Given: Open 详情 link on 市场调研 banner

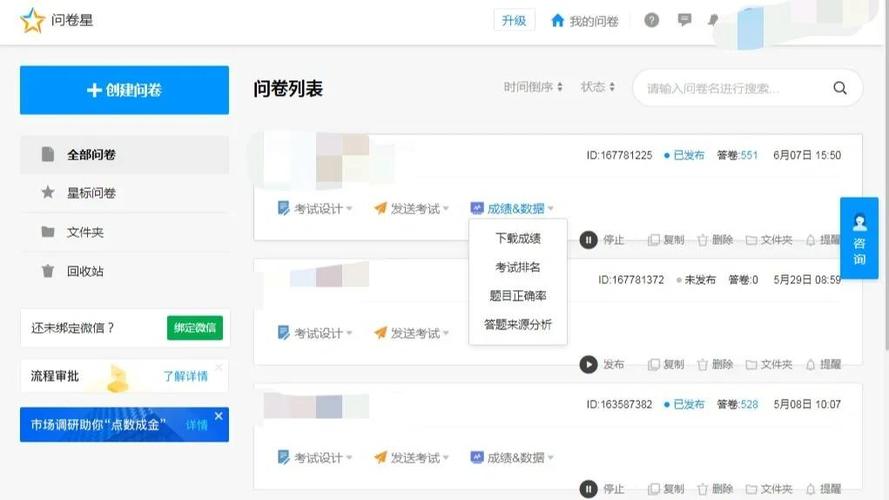Looking at the screenshot, I should click(x=196, y=425).
